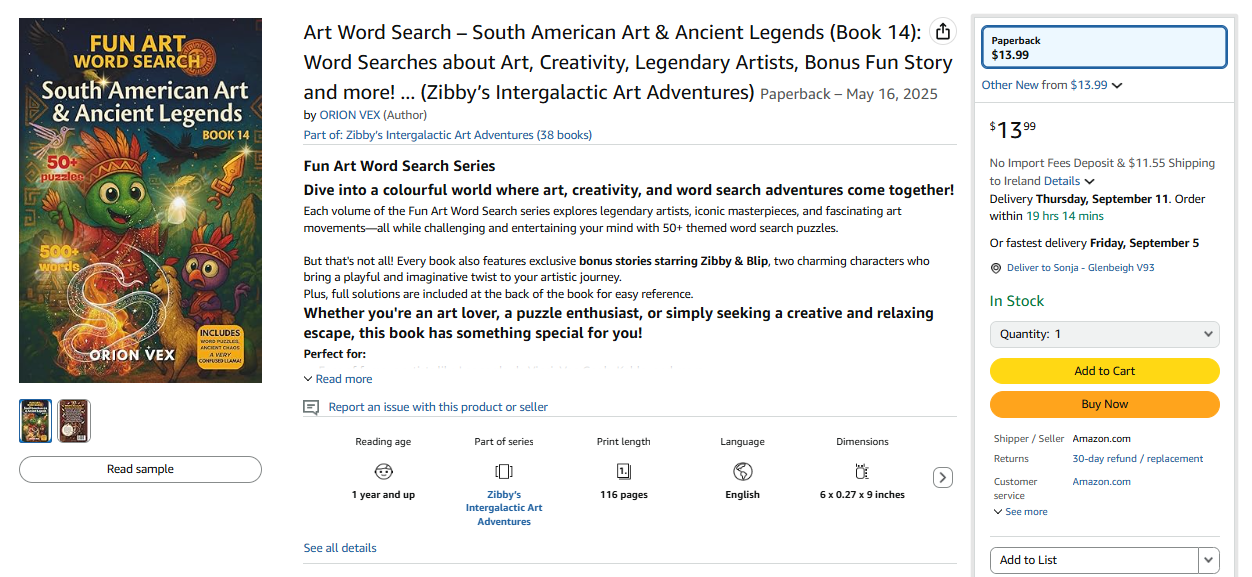Click the Add to Cart button
The image size is (1252, 577).
click(1104, 371)
